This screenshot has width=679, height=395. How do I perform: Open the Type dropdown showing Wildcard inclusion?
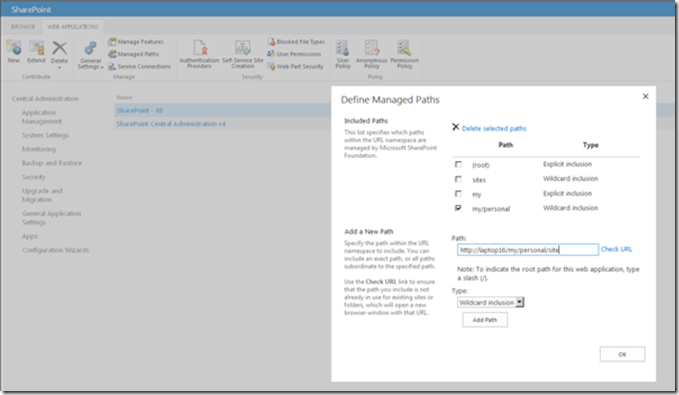[x=491, y=302]
